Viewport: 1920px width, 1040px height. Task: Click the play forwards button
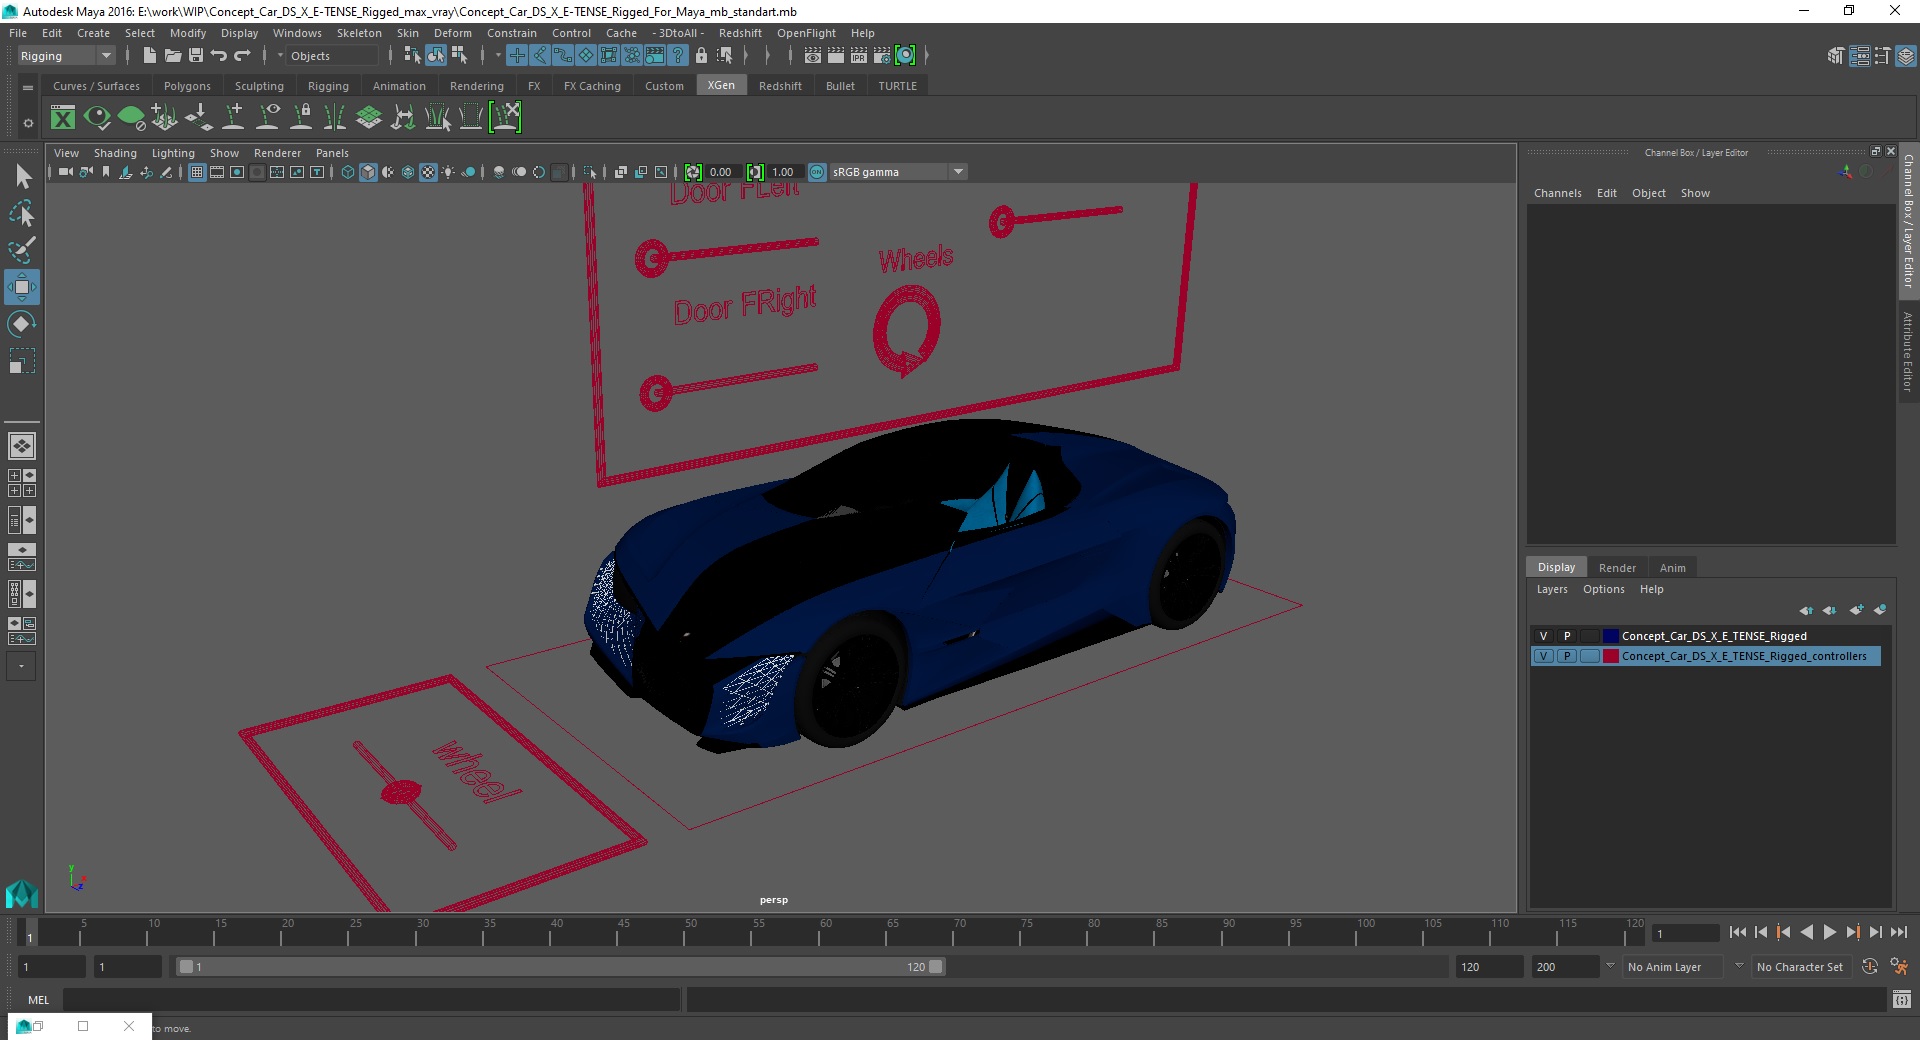click(1830, 932)
